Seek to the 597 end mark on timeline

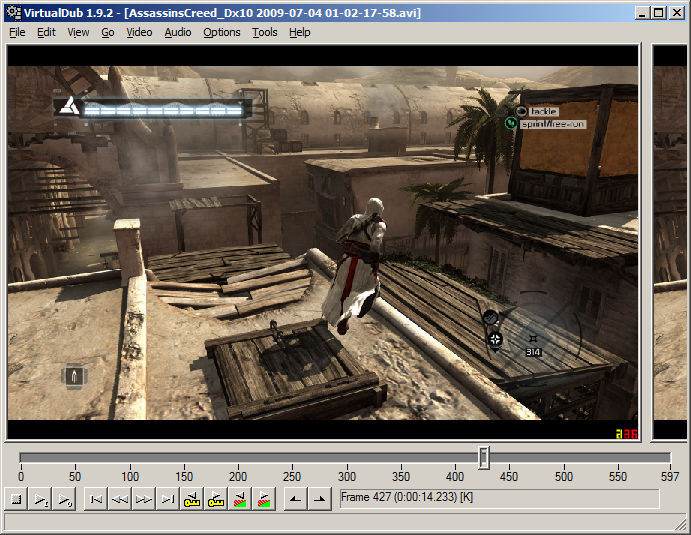(670, 476)
